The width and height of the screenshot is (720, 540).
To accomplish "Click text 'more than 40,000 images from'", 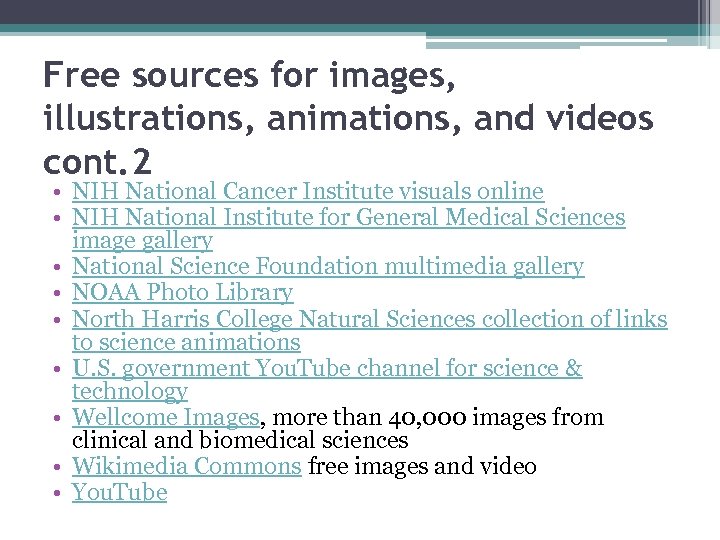I will [438, 417].
